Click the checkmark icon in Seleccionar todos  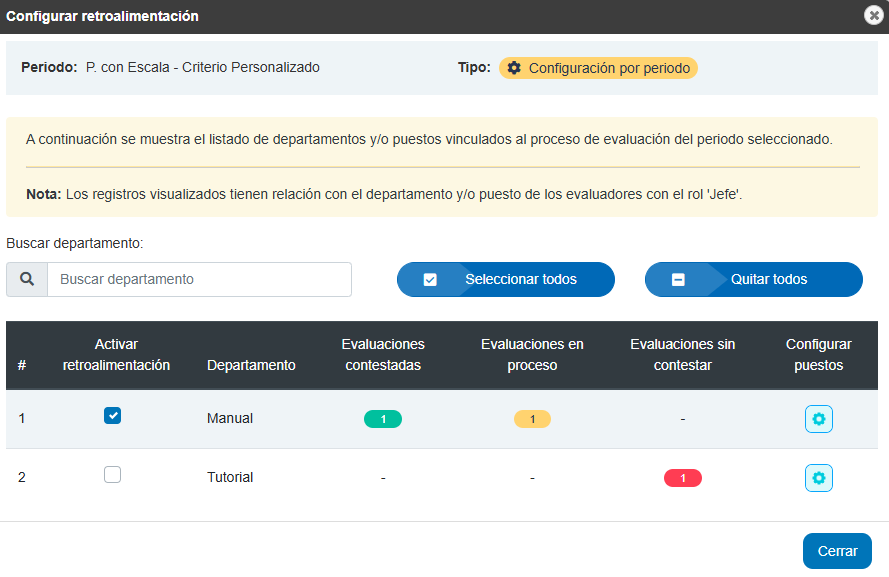pos(430,279)
